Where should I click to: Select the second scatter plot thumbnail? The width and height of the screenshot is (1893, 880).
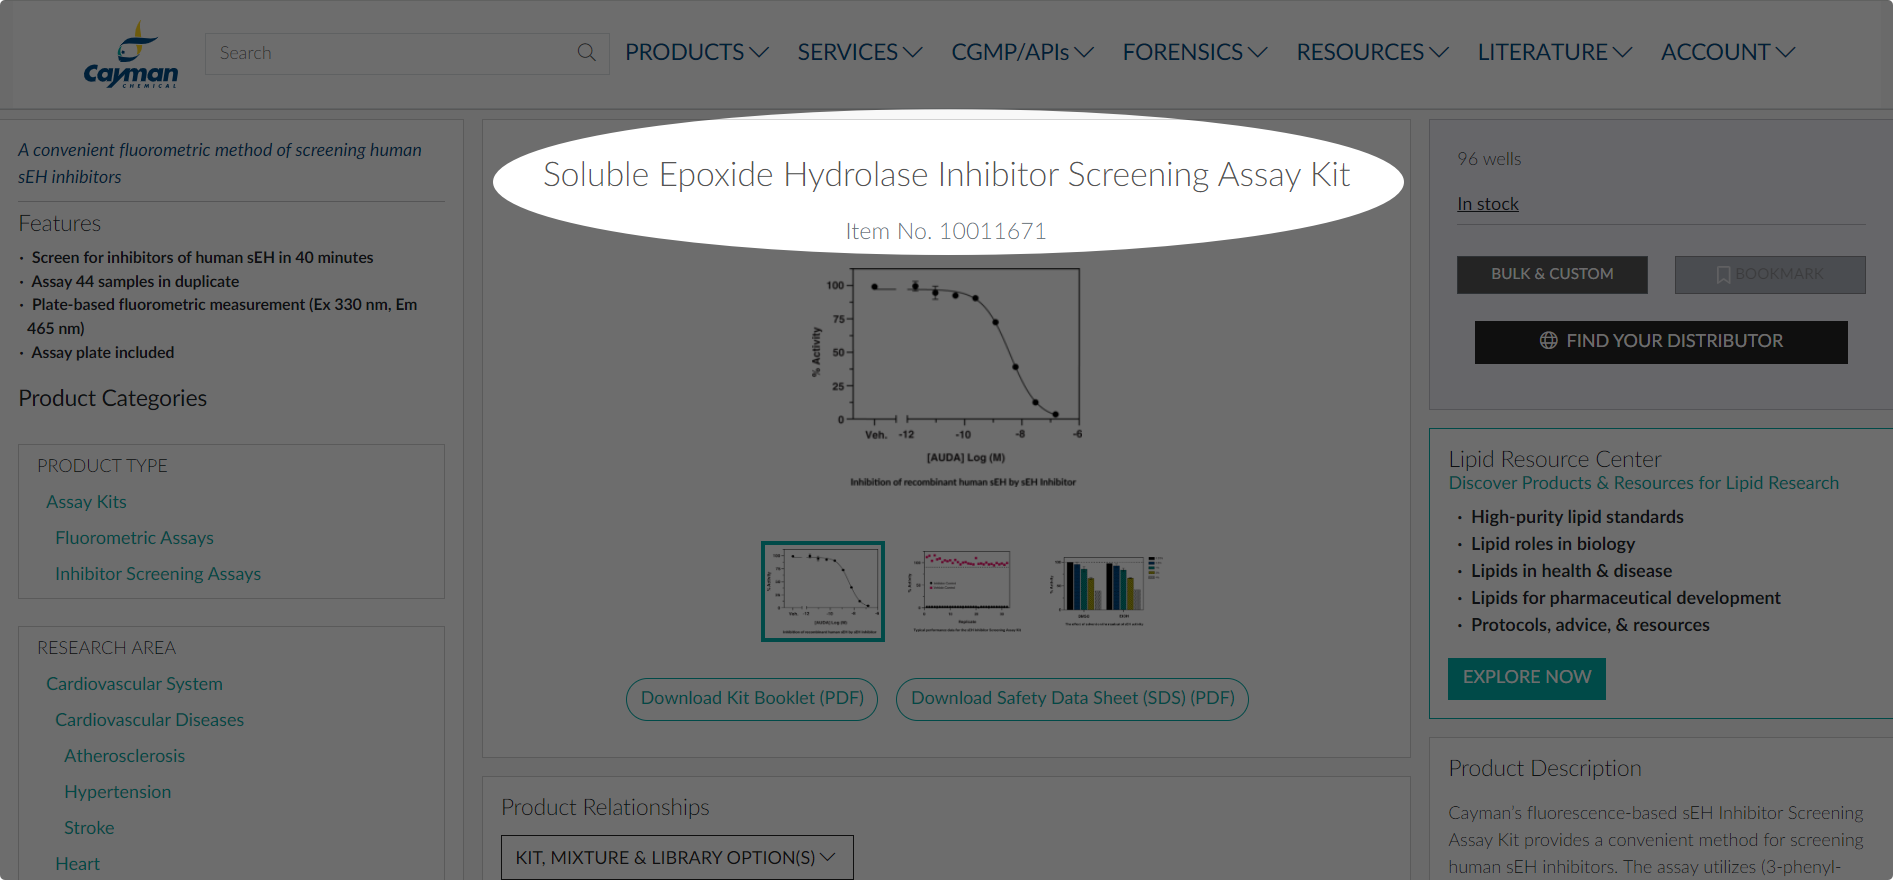tap(964, 591)
